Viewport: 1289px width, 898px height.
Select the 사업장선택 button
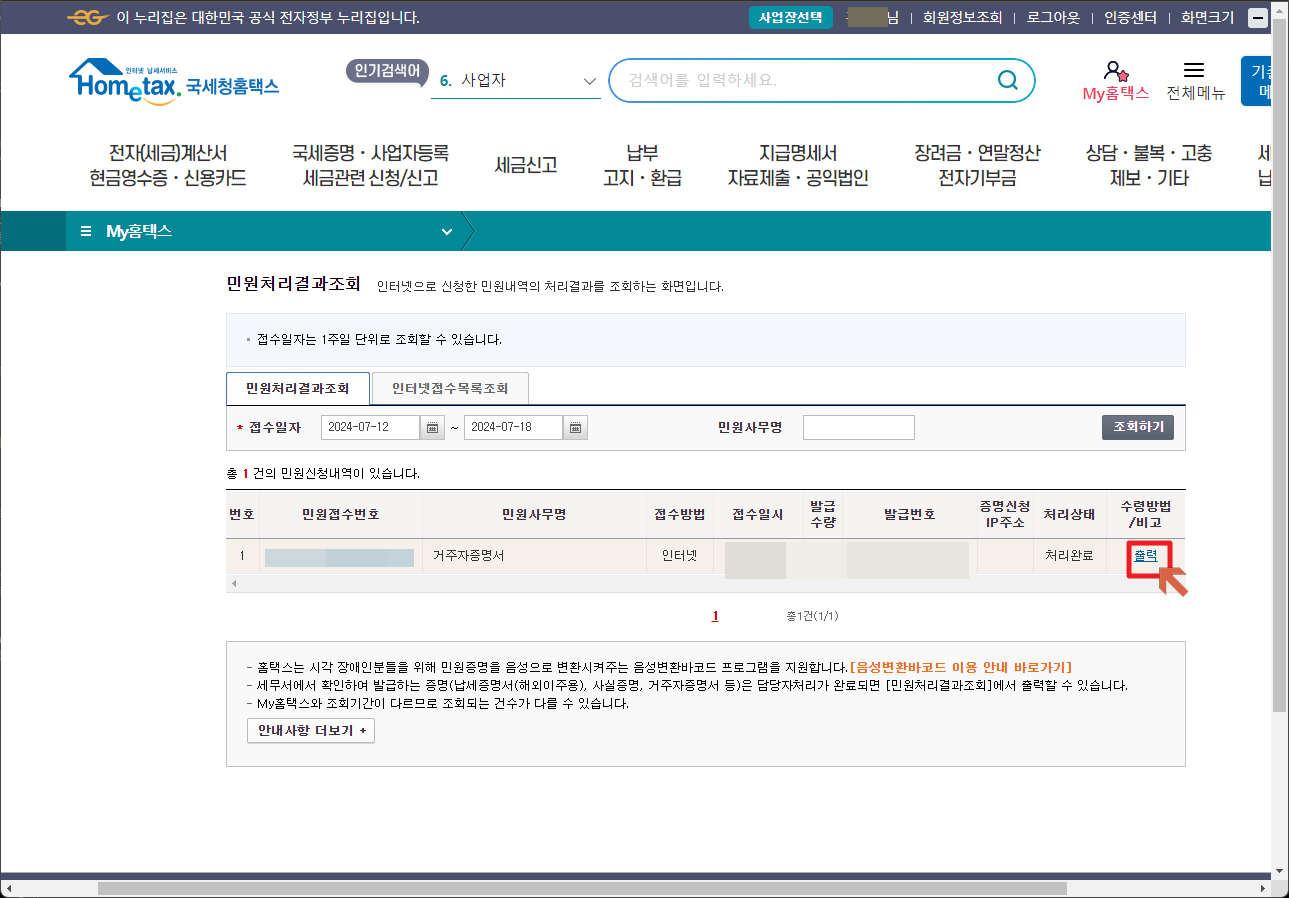(790, 17)
